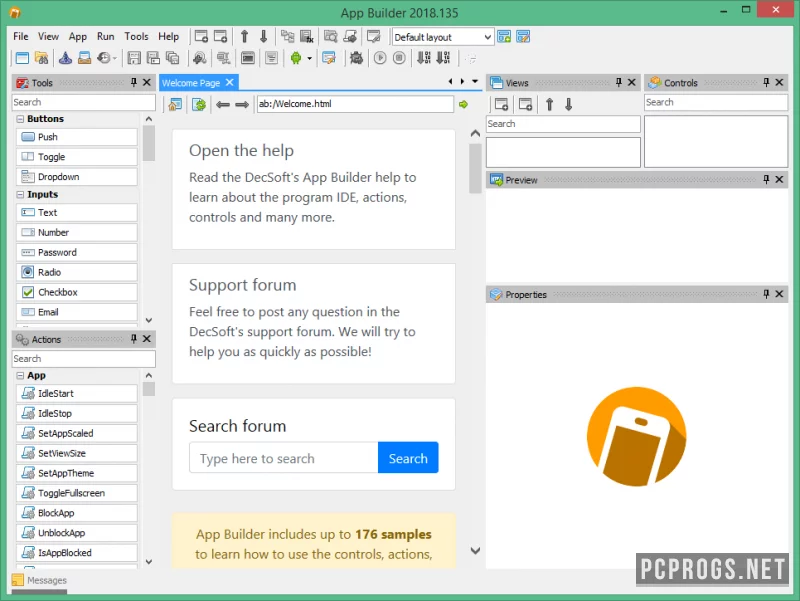Click the new app window icon
Image resolution: width=800 pixels, height=601 pixels.
click(22, 58)
